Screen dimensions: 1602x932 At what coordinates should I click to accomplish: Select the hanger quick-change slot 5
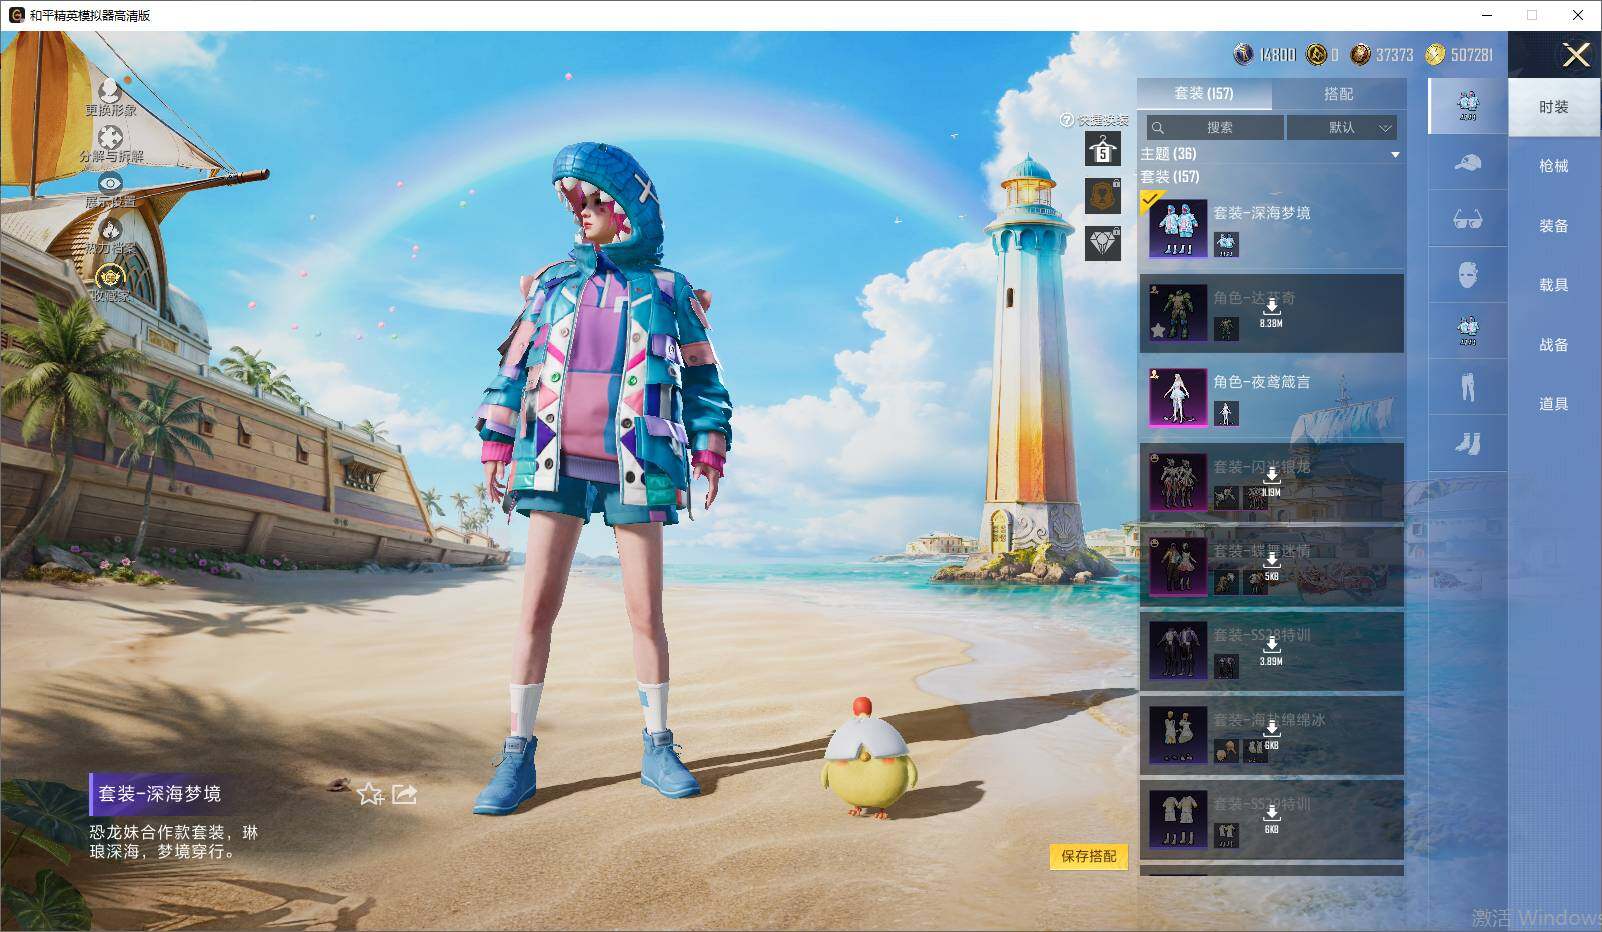[1103, 150]
